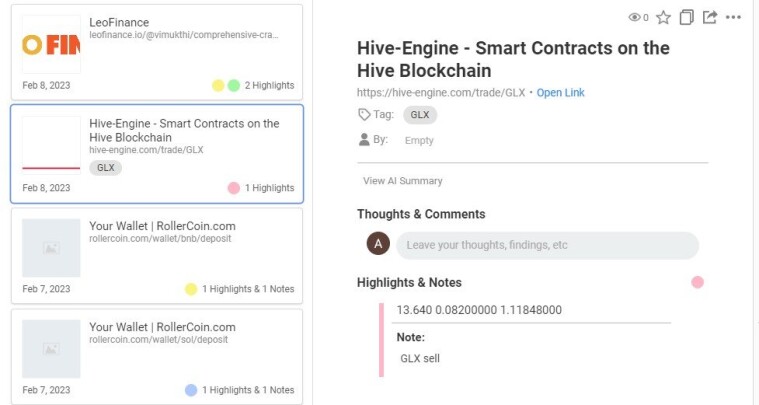Click green highlight dot on LeoFinance card
This screenshot has width=759, height=405.
coord(234,86)
